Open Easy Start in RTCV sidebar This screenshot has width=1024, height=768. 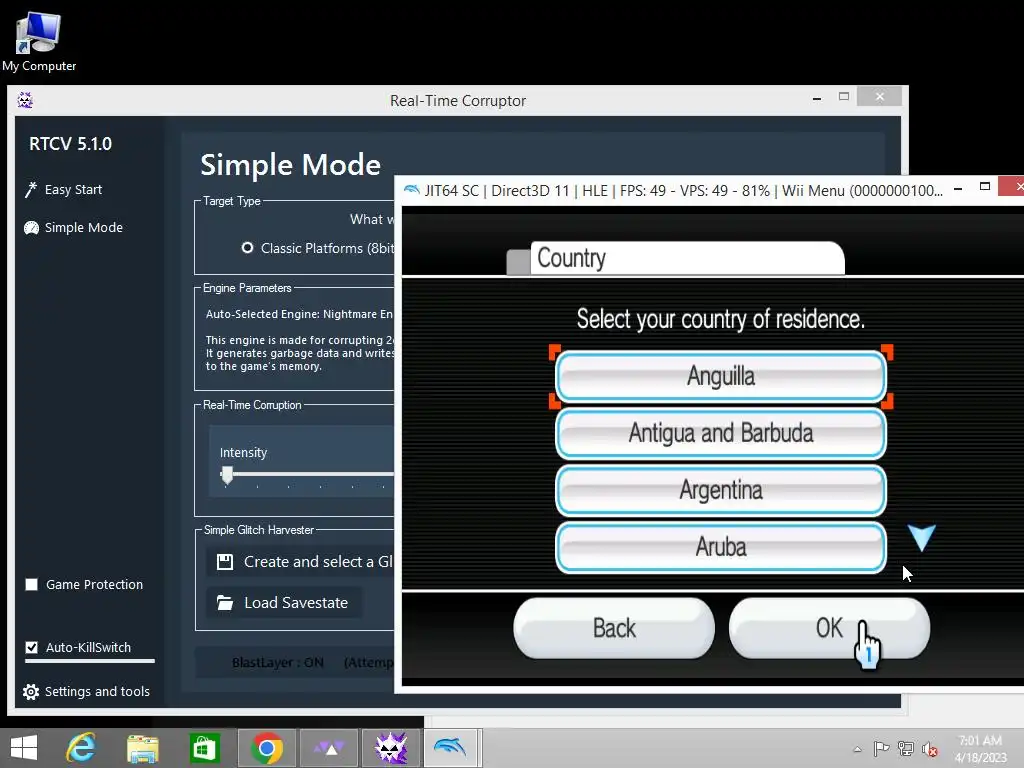[73, 189]
